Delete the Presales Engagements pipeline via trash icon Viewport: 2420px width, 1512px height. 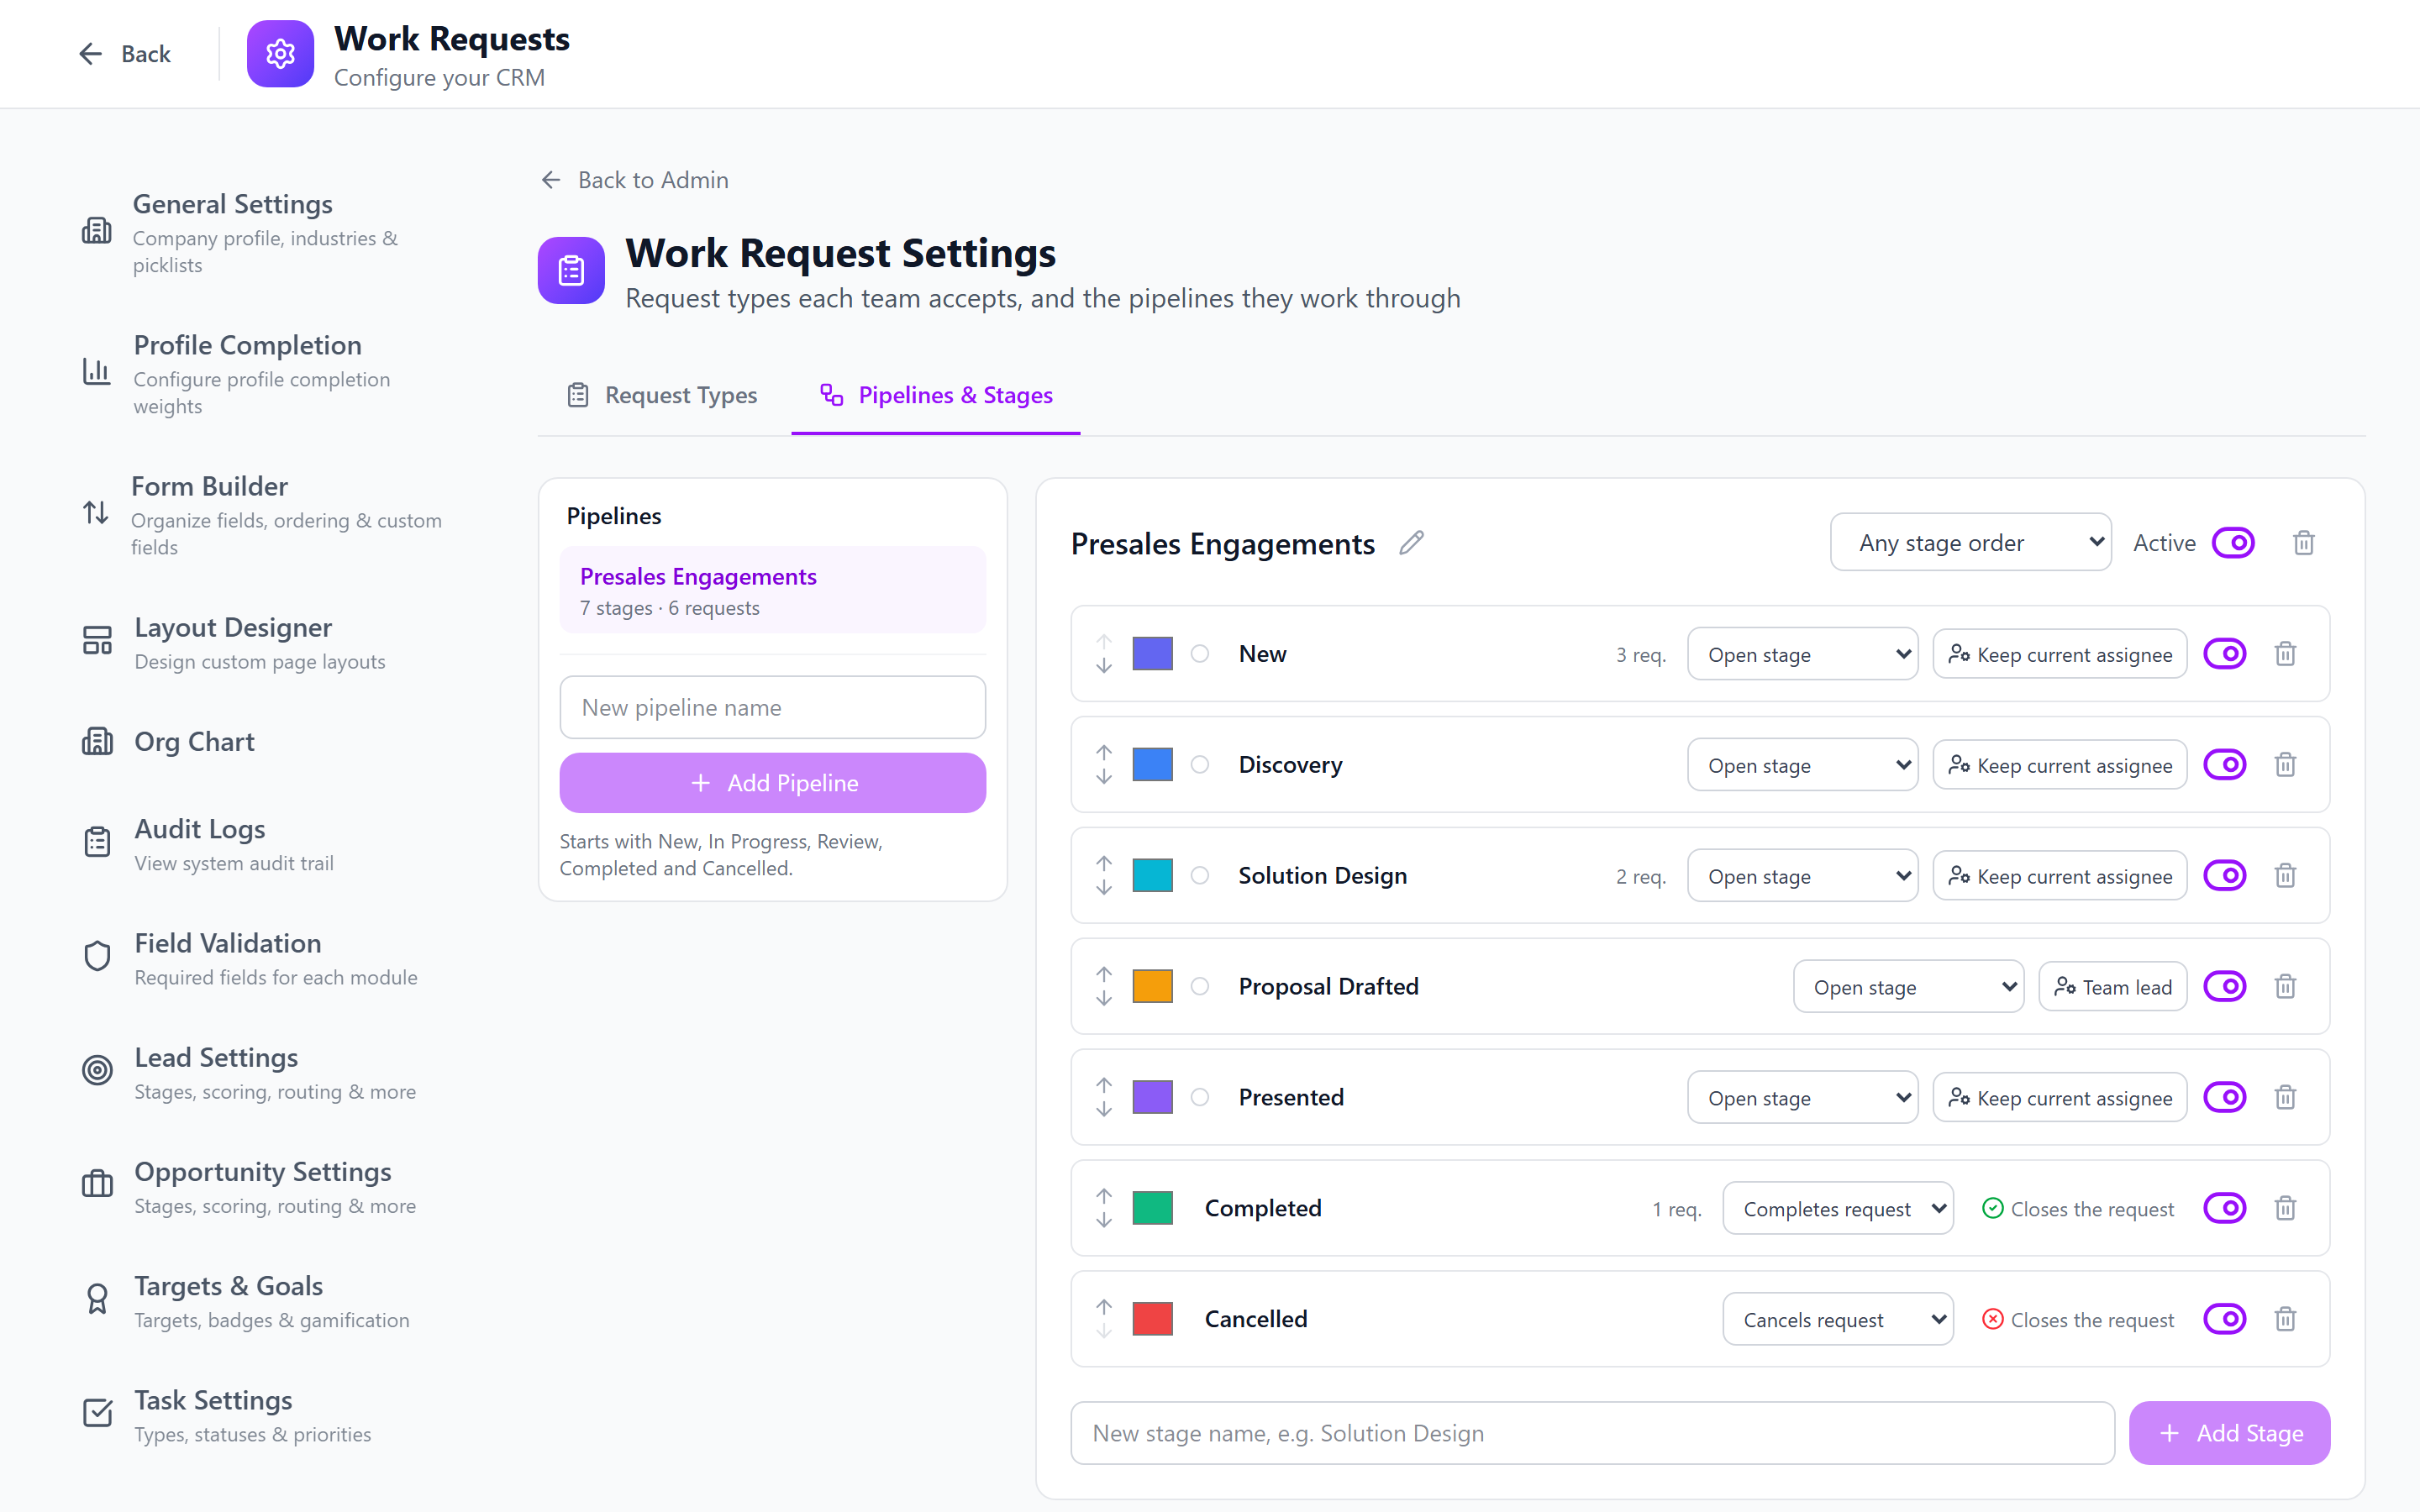pos(2304,543)
